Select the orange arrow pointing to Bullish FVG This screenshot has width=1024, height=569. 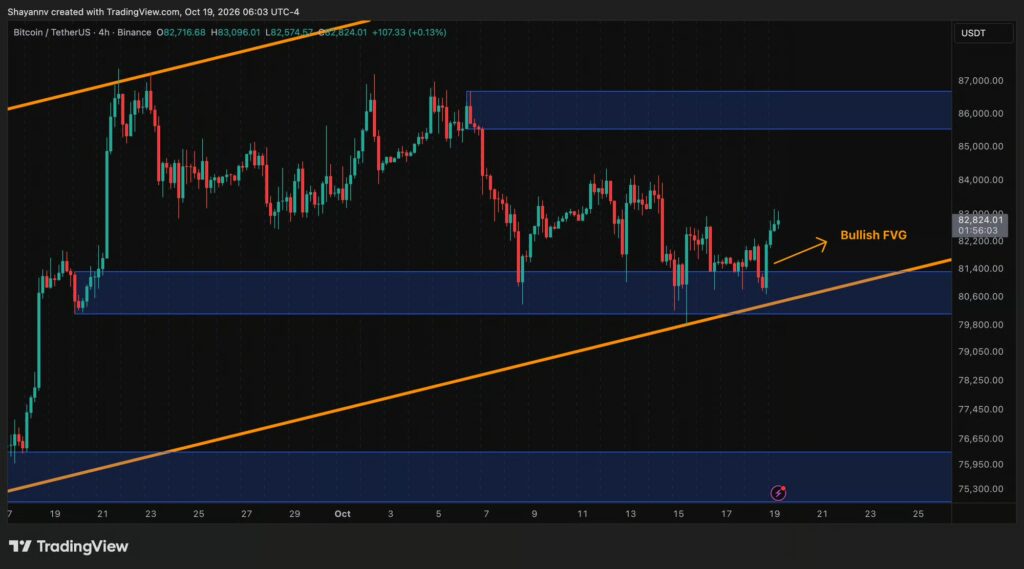pos(801,252)
